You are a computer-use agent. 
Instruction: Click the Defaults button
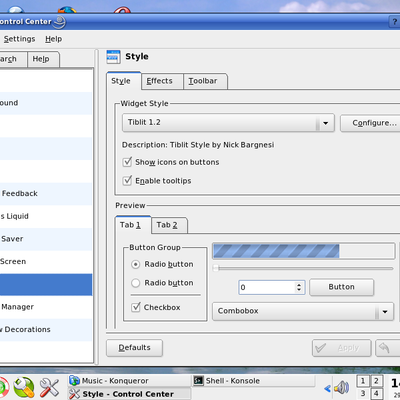135,348
